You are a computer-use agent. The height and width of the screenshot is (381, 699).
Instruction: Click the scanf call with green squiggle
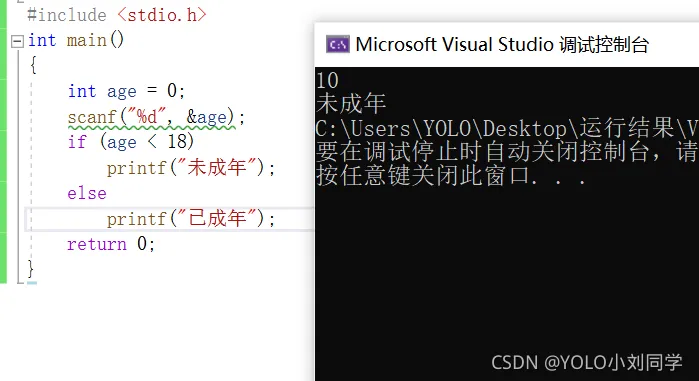tap(156, 117)
